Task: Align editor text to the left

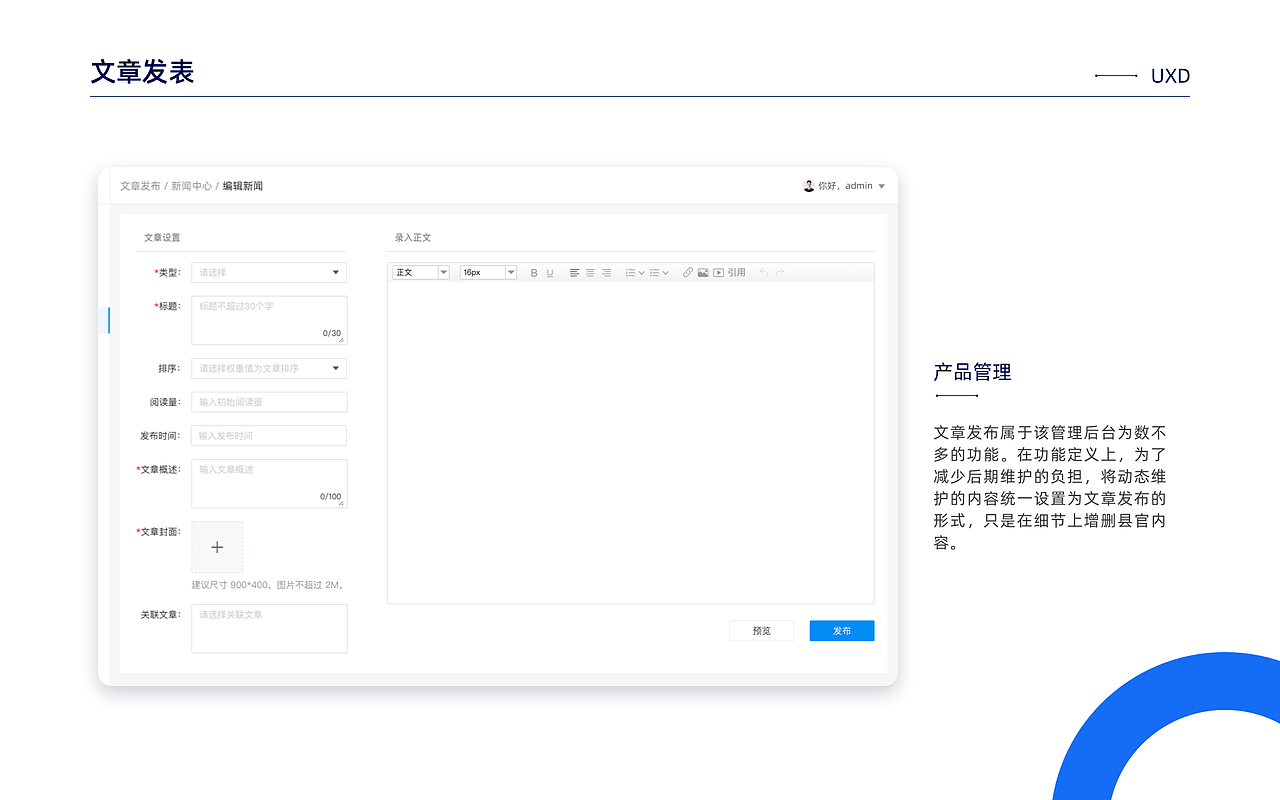Action: pyautogui.click(x=575, y=273)
